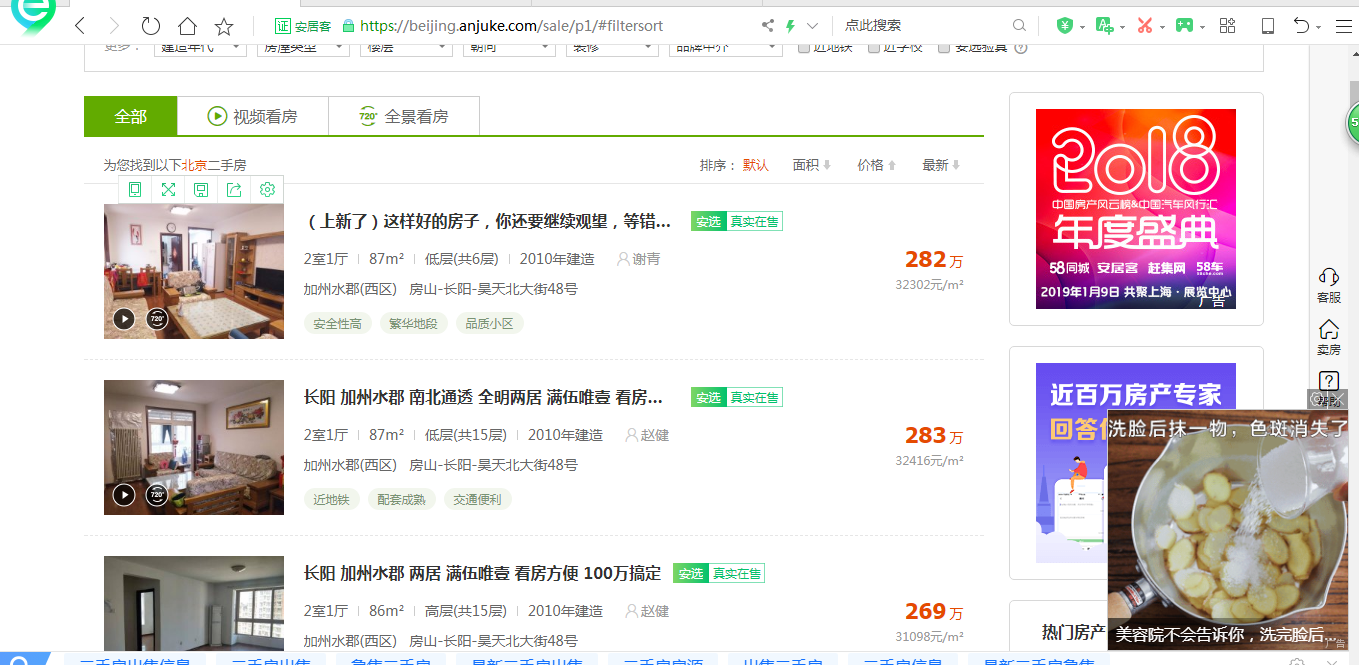Image resolution: width=1359 pixels, height=665 pixels.
Task: Toggle the 近地铁 checkbox
Action: pyautogui.click(x=804, y=47)
